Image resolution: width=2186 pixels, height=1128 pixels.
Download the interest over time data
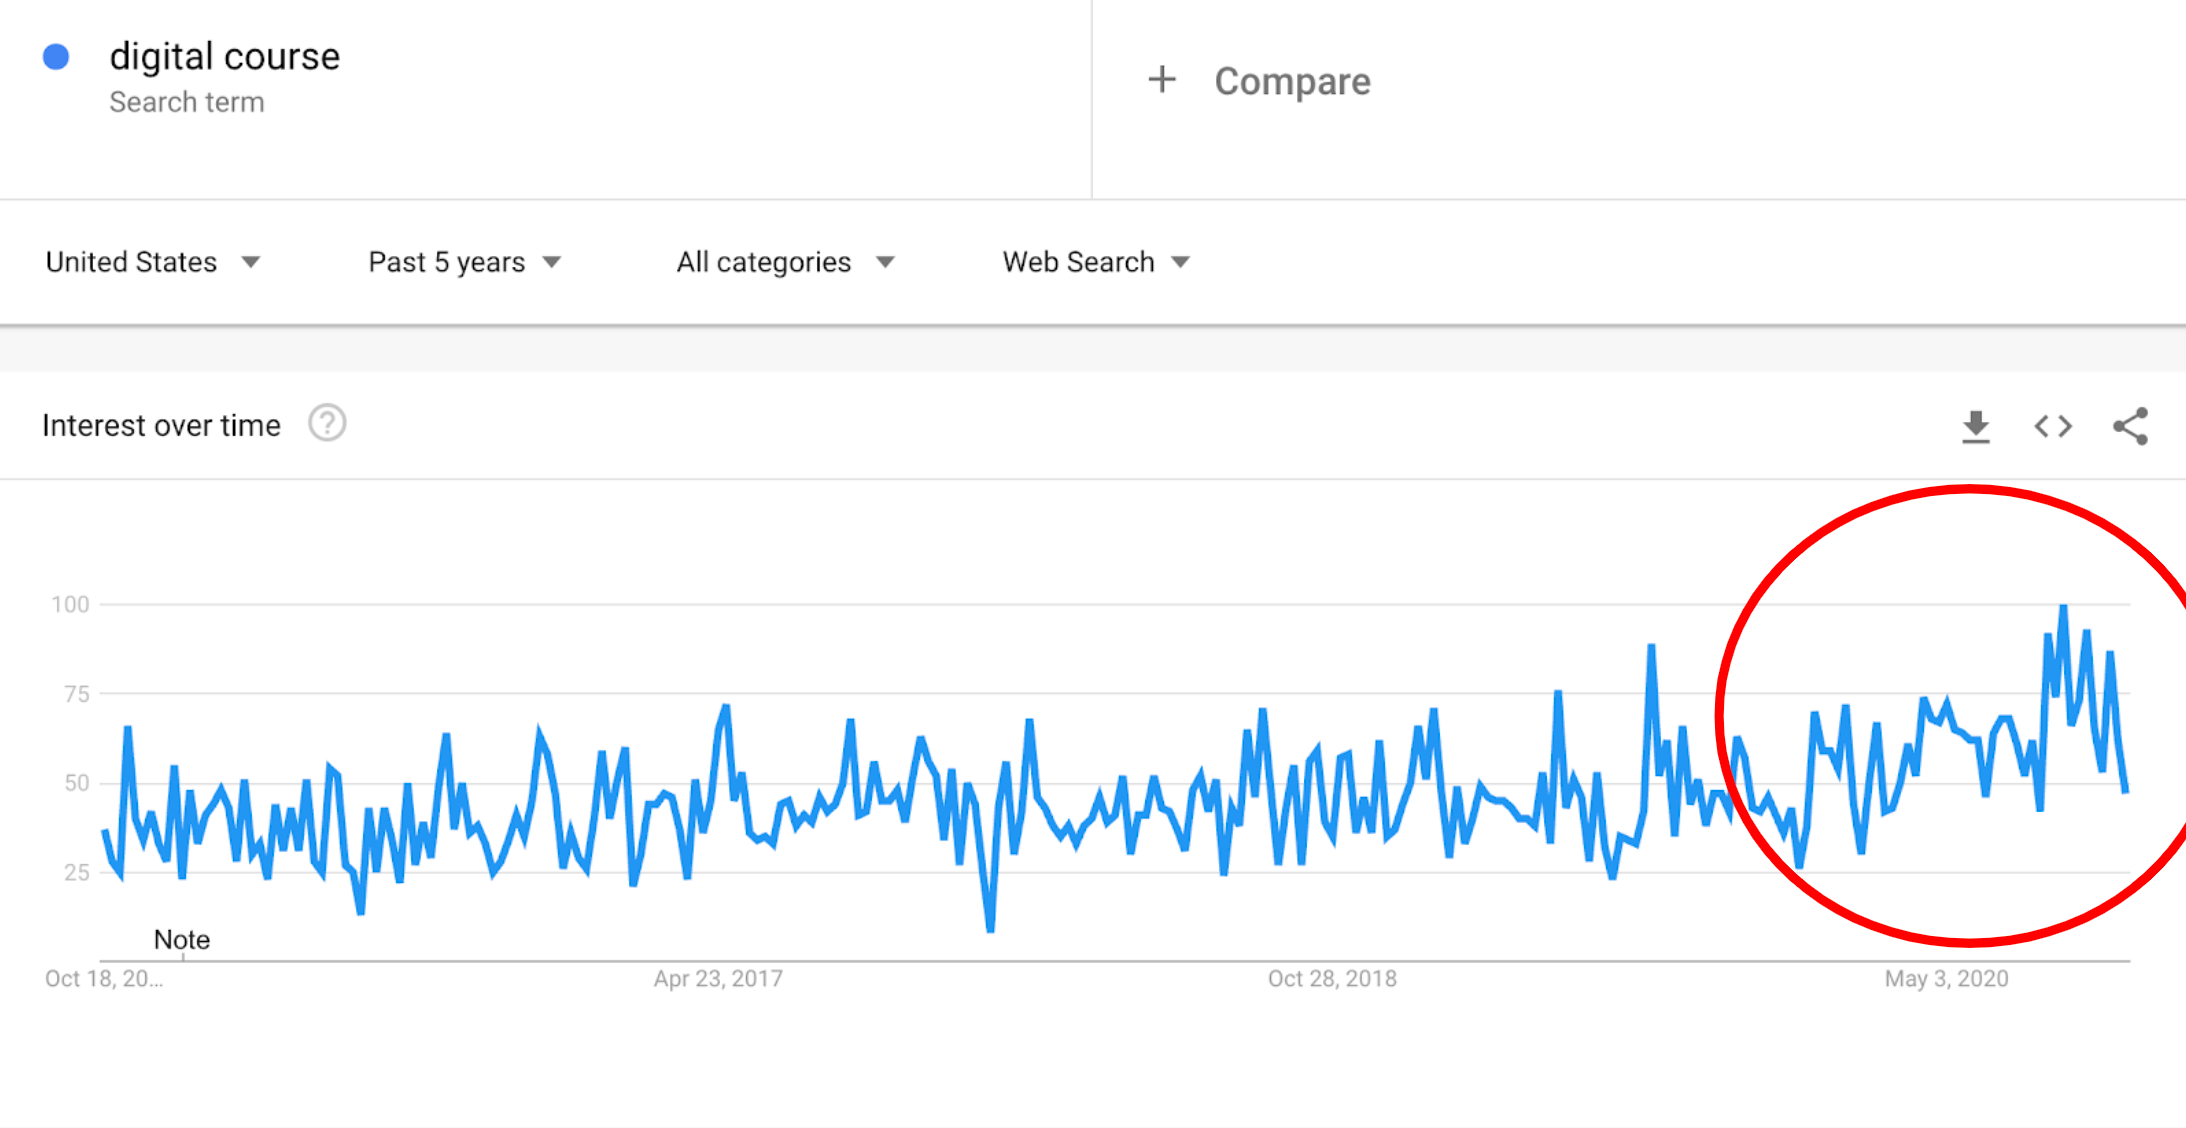click(x=1975, y=426)
